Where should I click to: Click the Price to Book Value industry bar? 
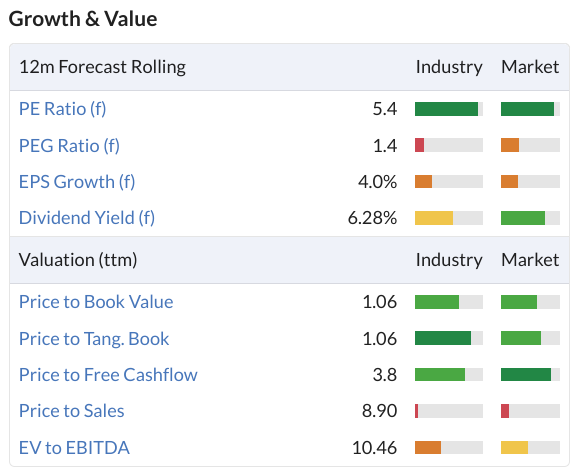449,302
